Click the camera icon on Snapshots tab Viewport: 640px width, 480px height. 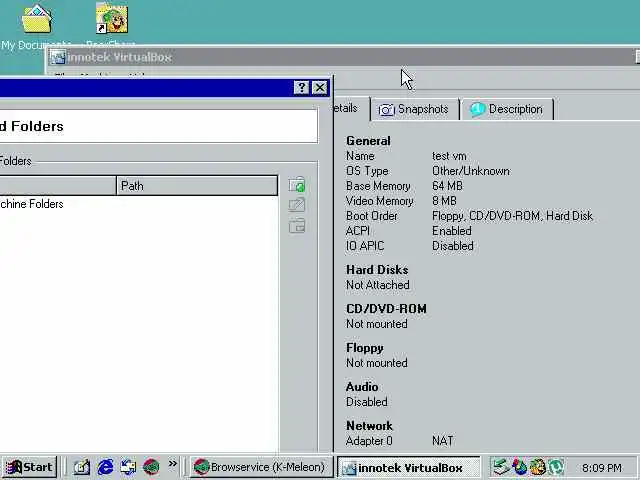pos(386,110)
